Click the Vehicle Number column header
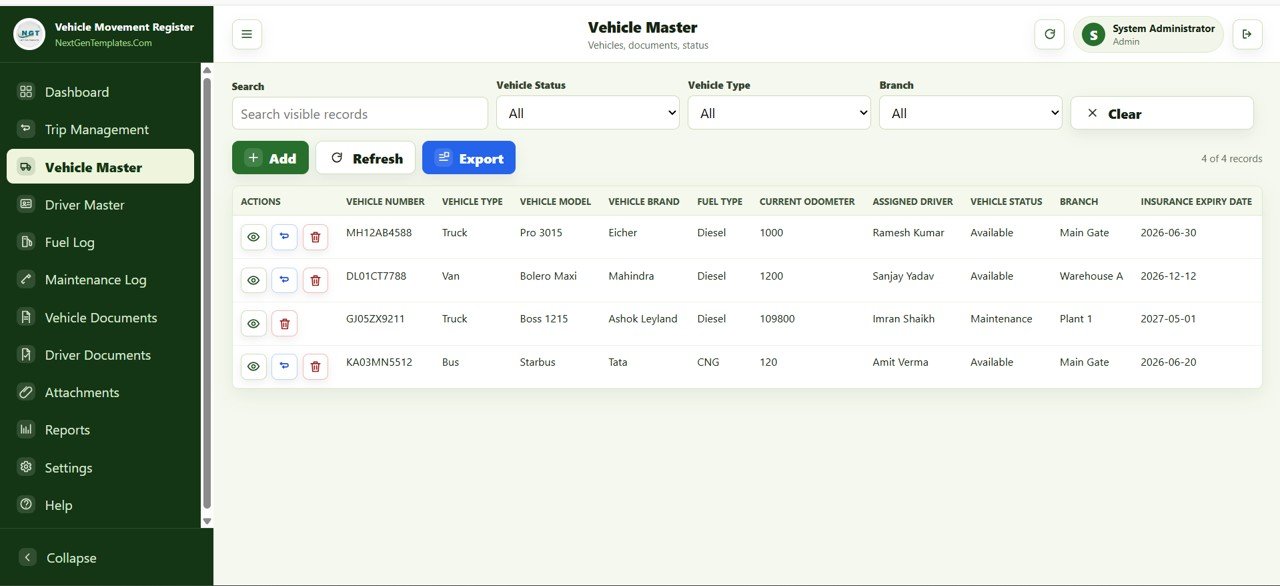The width and height of the screenshot is (1280, 586). [385, 202]
